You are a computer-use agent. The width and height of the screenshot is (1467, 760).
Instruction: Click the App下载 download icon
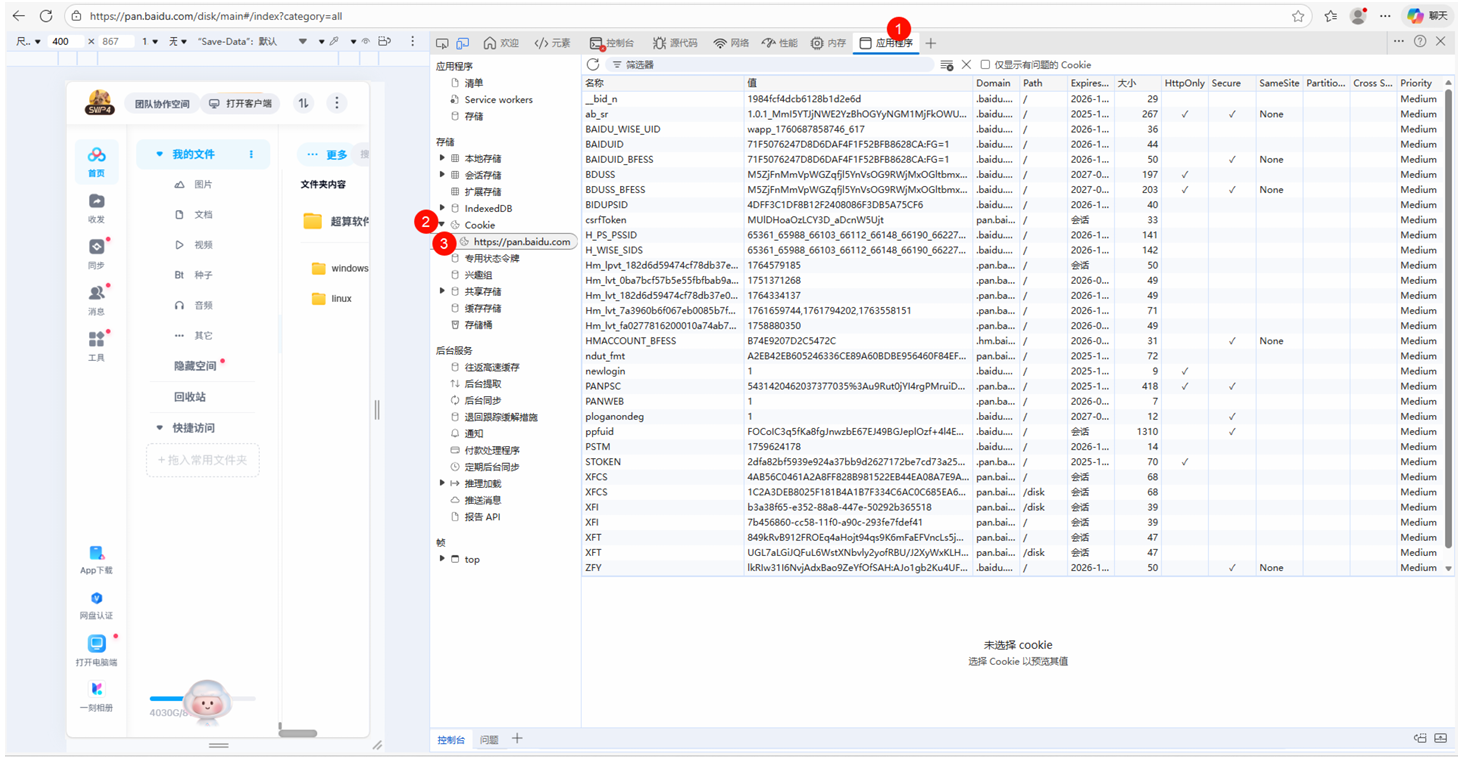pyautogui.click(x=96, y=551)
